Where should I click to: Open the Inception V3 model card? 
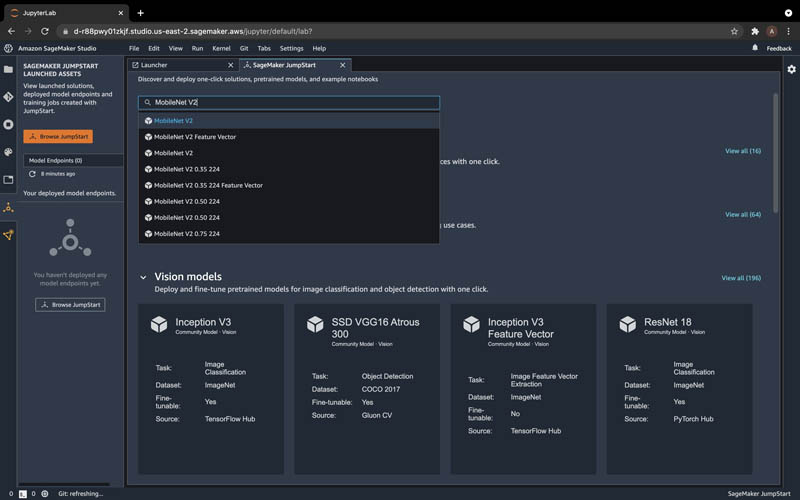pyautogui.click(x=211, y=389)
